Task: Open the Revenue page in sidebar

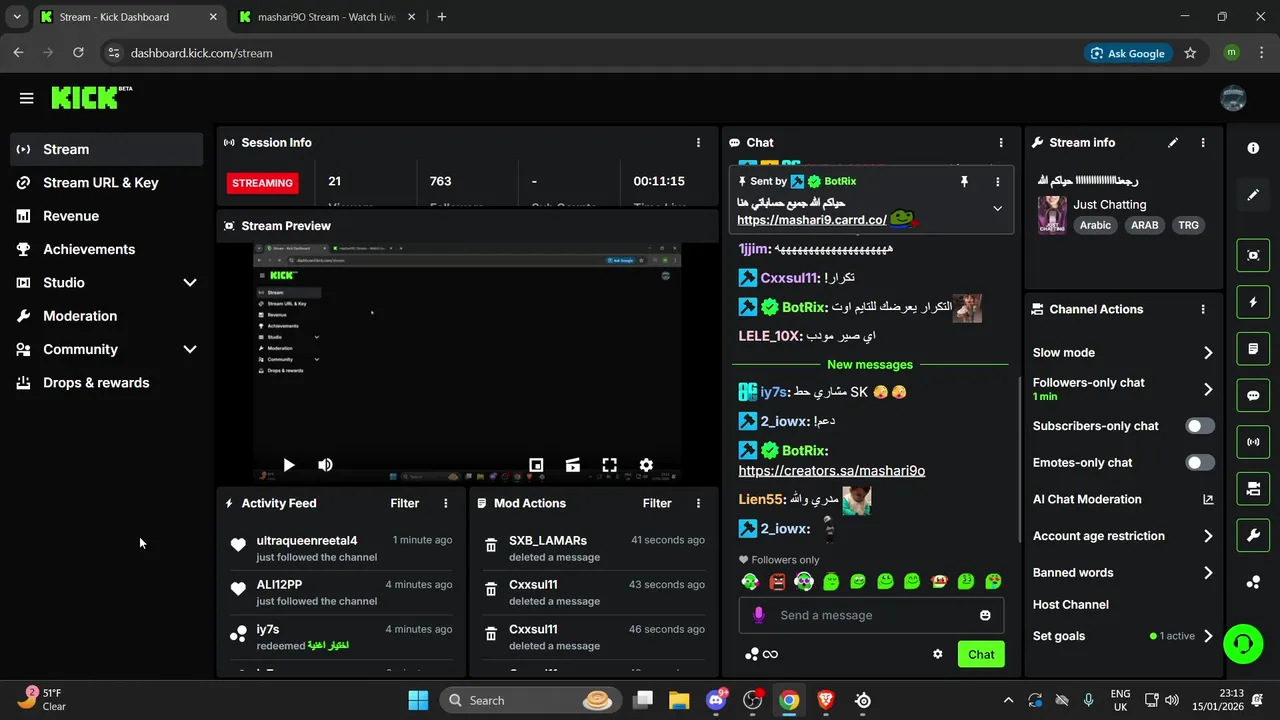Action: point(108,216)
